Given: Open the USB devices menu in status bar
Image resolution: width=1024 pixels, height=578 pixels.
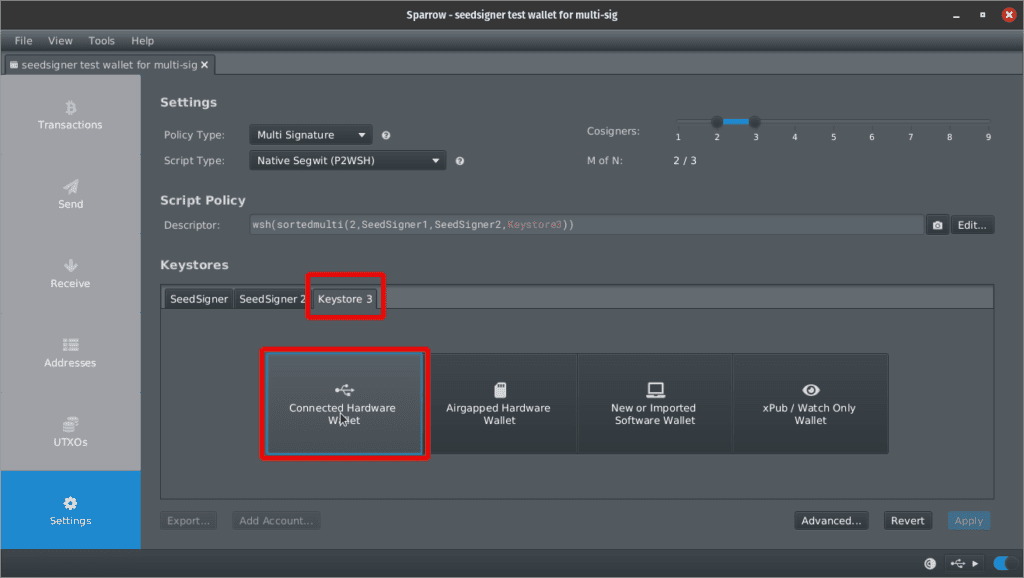Looking at the screenshot, I should (965, 564).
